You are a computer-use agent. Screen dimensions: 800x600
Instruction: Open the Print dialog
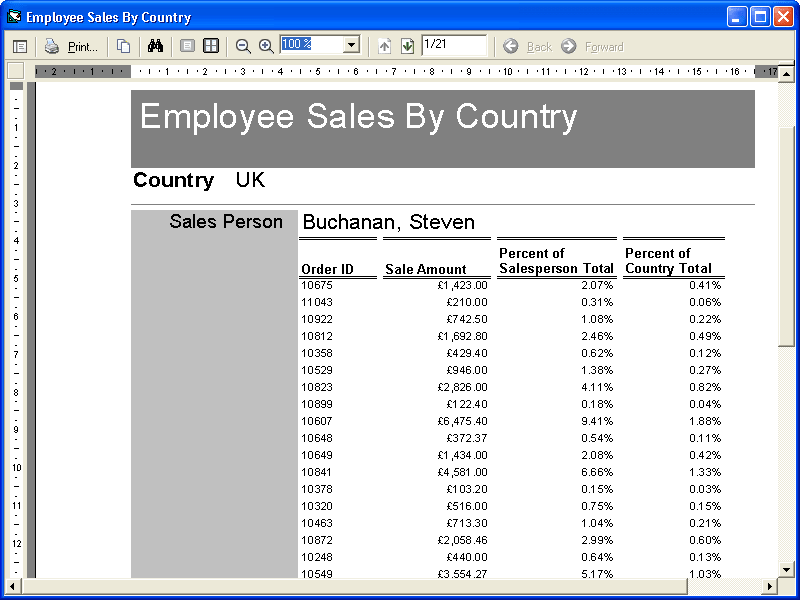(77, 46)
